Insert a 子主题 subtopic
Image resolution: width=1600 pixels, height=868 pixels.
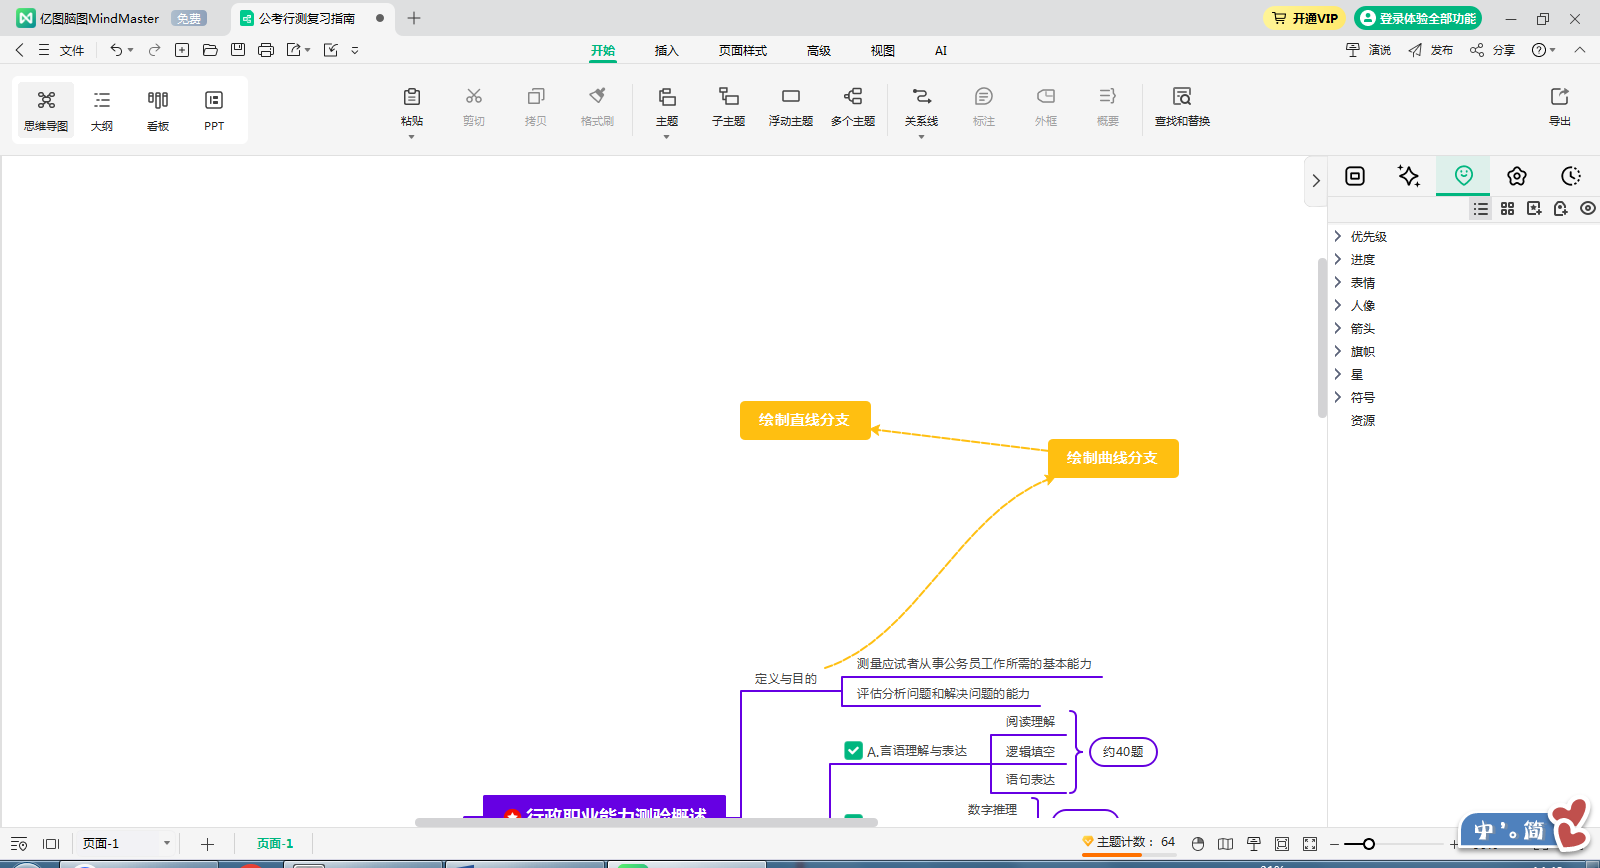coord(729,106)
